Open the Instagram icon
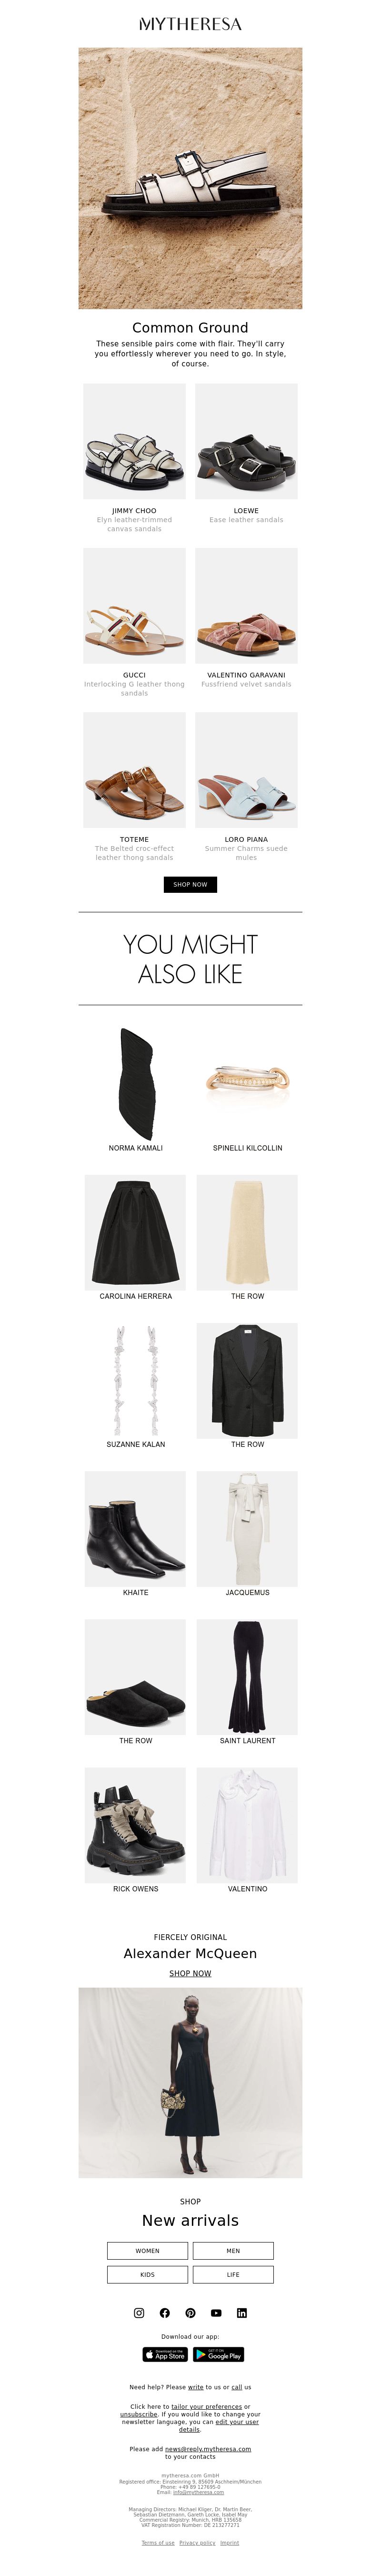The width and height of the screenshot is (381, 2576). (x=139, y=2313)
